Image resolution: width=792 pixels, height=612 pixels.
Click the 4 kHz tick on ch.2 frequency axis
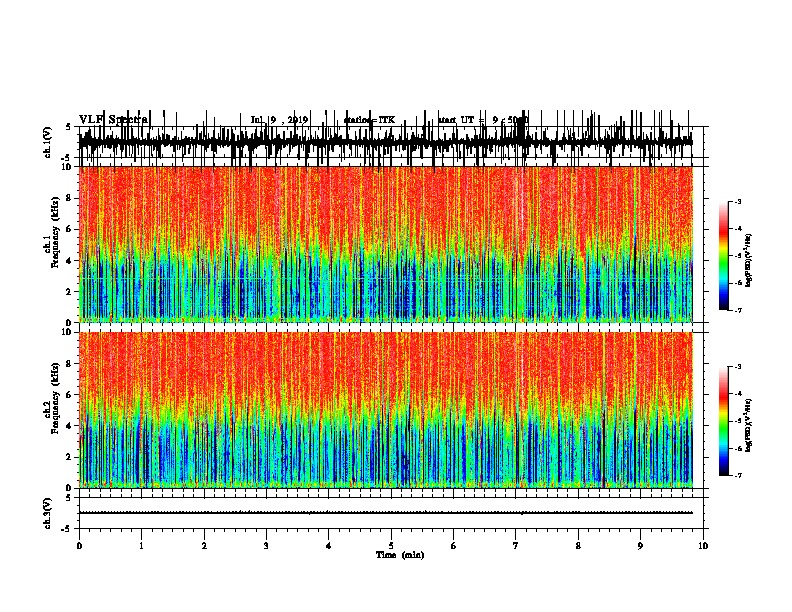[x=70, y=426]
